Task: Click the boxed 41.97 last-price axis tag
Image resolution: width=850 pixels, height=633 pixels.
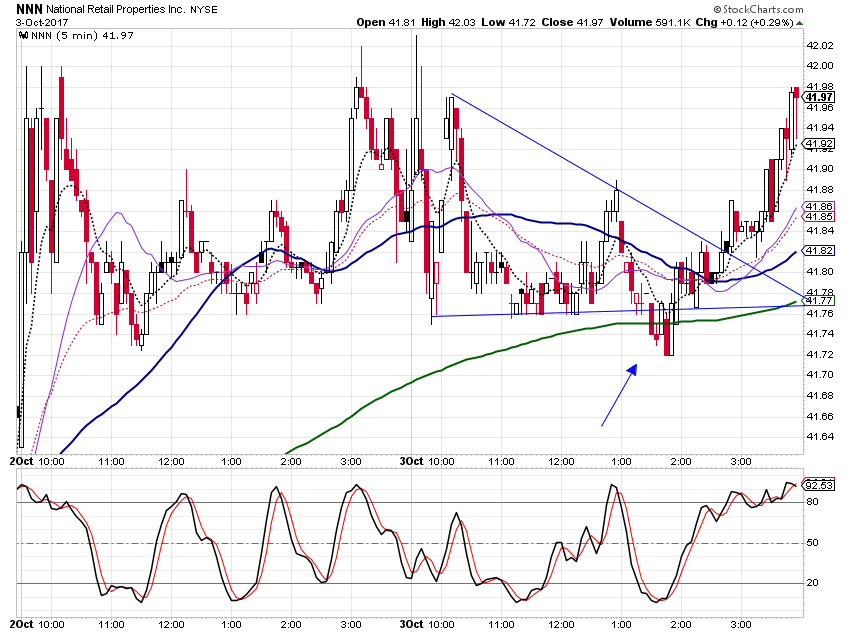Action: (x=819, y=97)
